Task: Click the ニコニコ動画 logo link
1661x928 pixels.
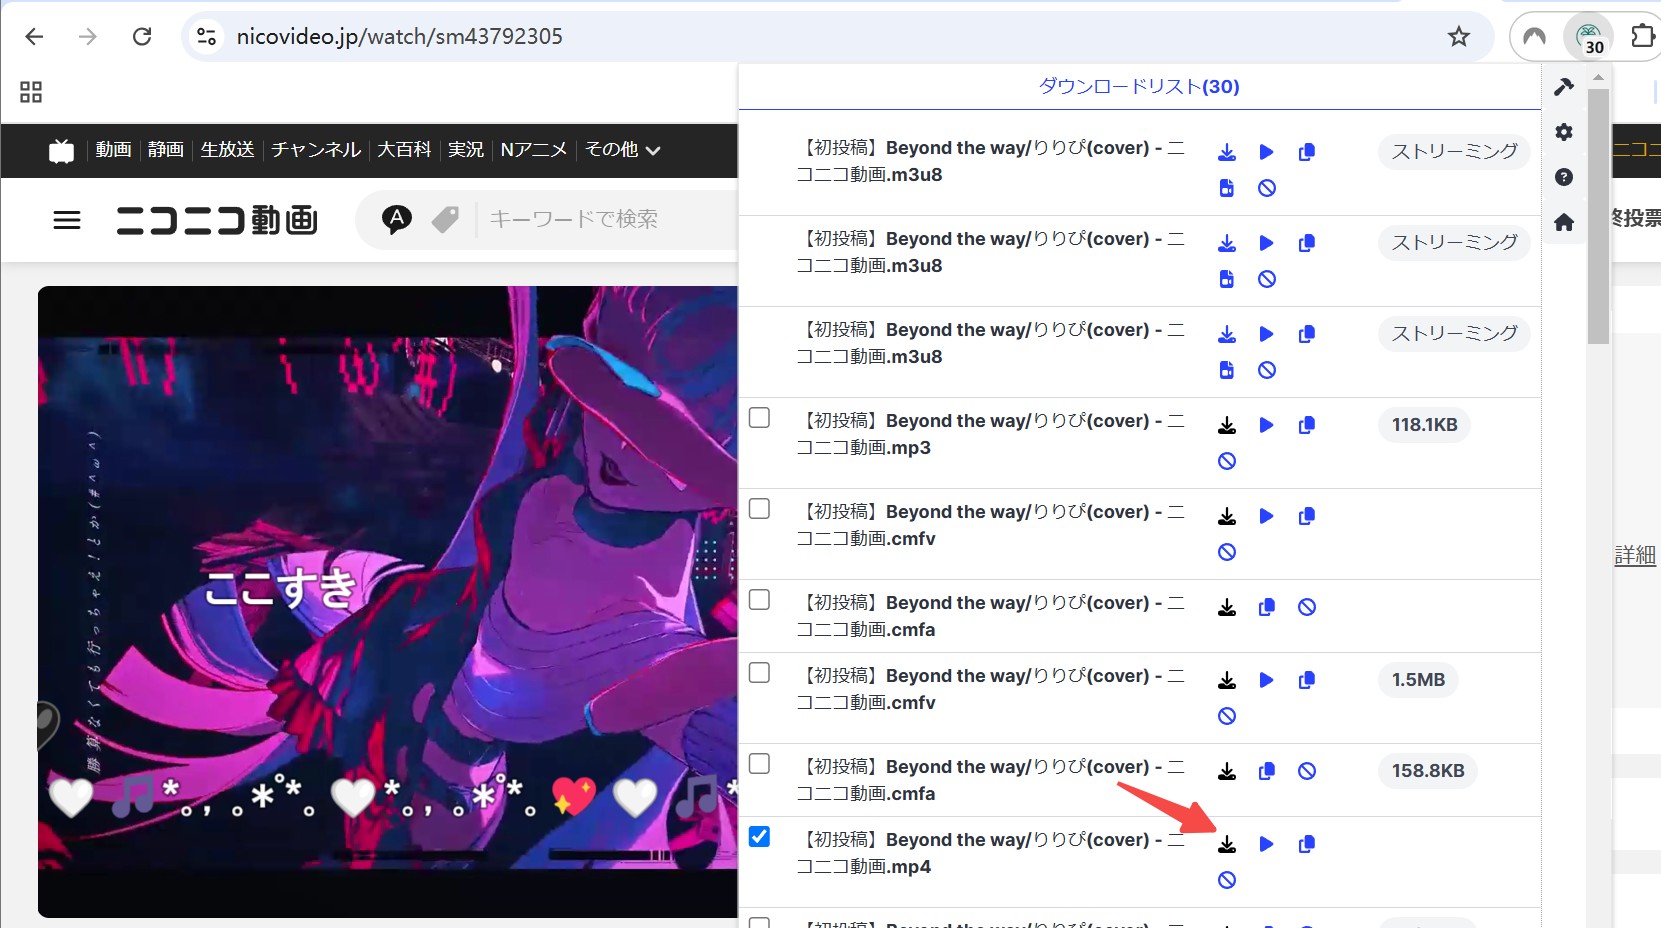Action: point(217,219)
